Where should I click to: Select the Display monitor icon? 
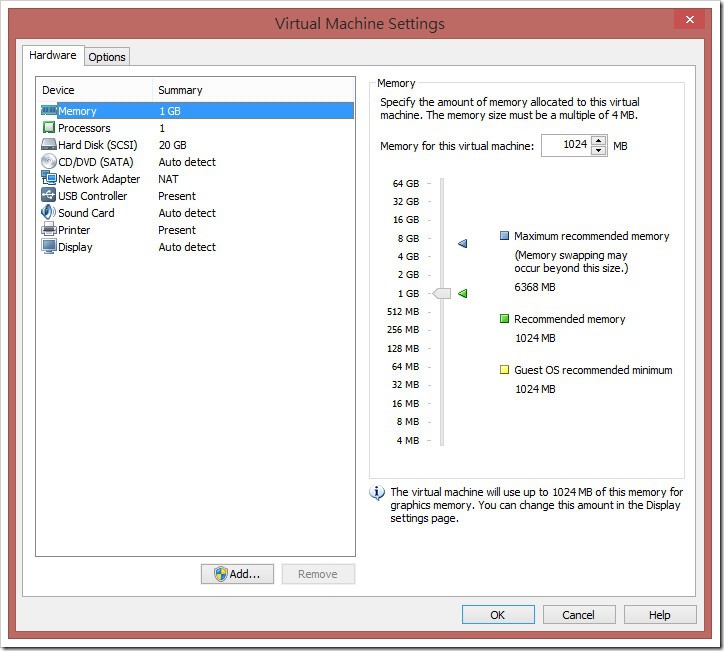click(48, 246)
